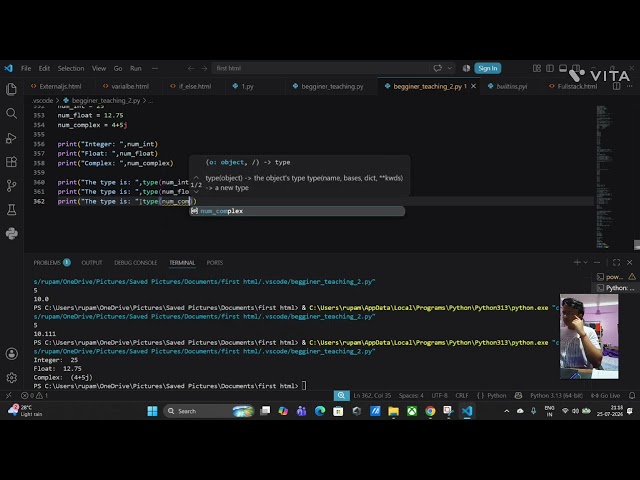Open new terminal launch profile dropdown
Viewport: 640px width, 480px height.
[x=585, y=262]
